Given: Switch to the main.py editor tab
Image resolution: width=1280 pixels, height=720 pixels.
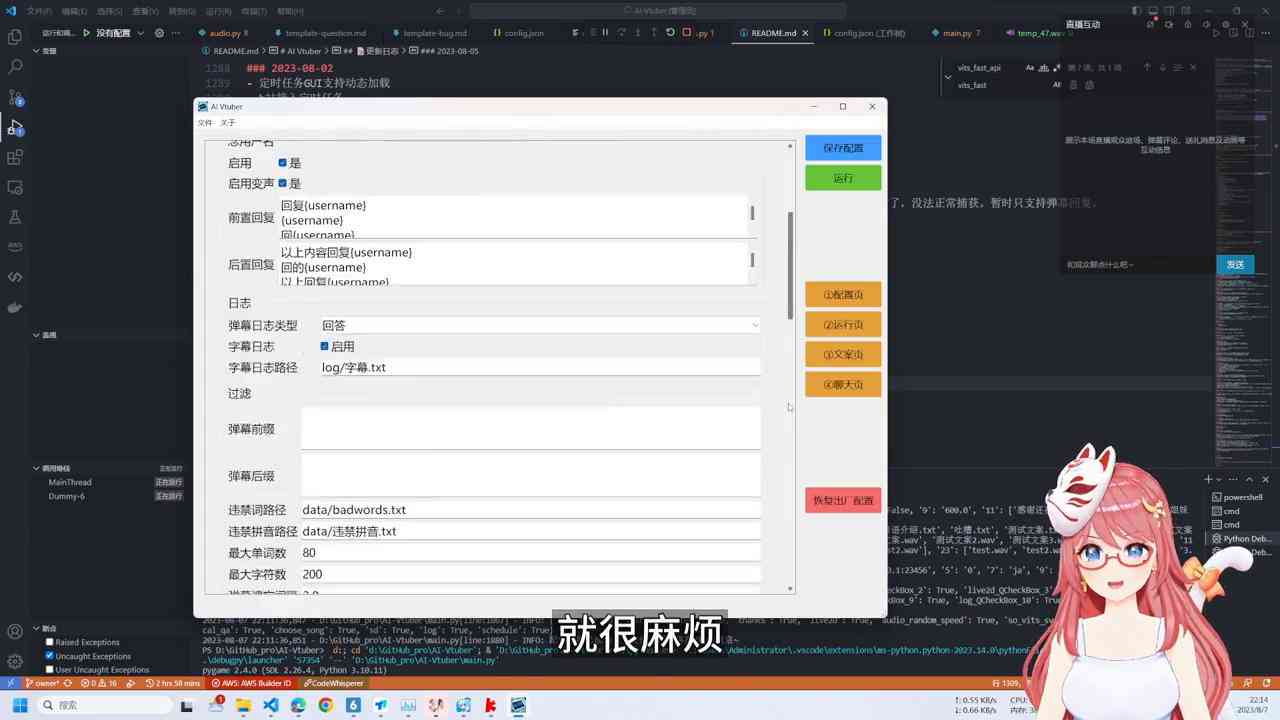Looking at the screenshot, I should (956, 33).
